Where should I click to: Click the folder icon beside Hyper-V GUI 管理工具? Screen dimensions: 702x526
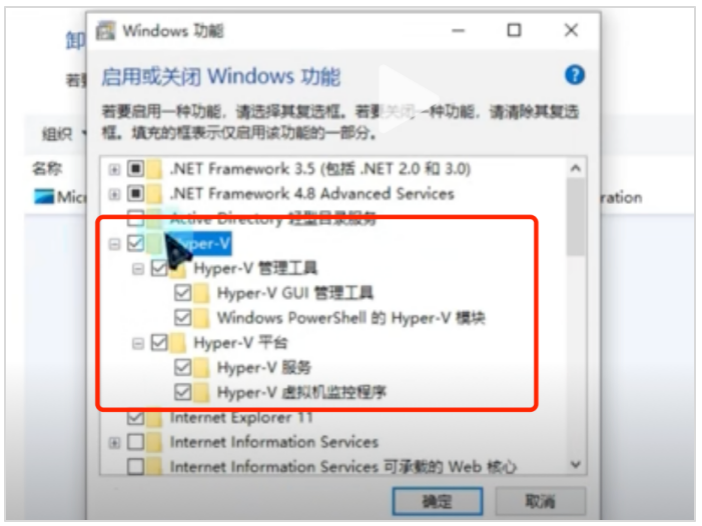click(201, 293)
